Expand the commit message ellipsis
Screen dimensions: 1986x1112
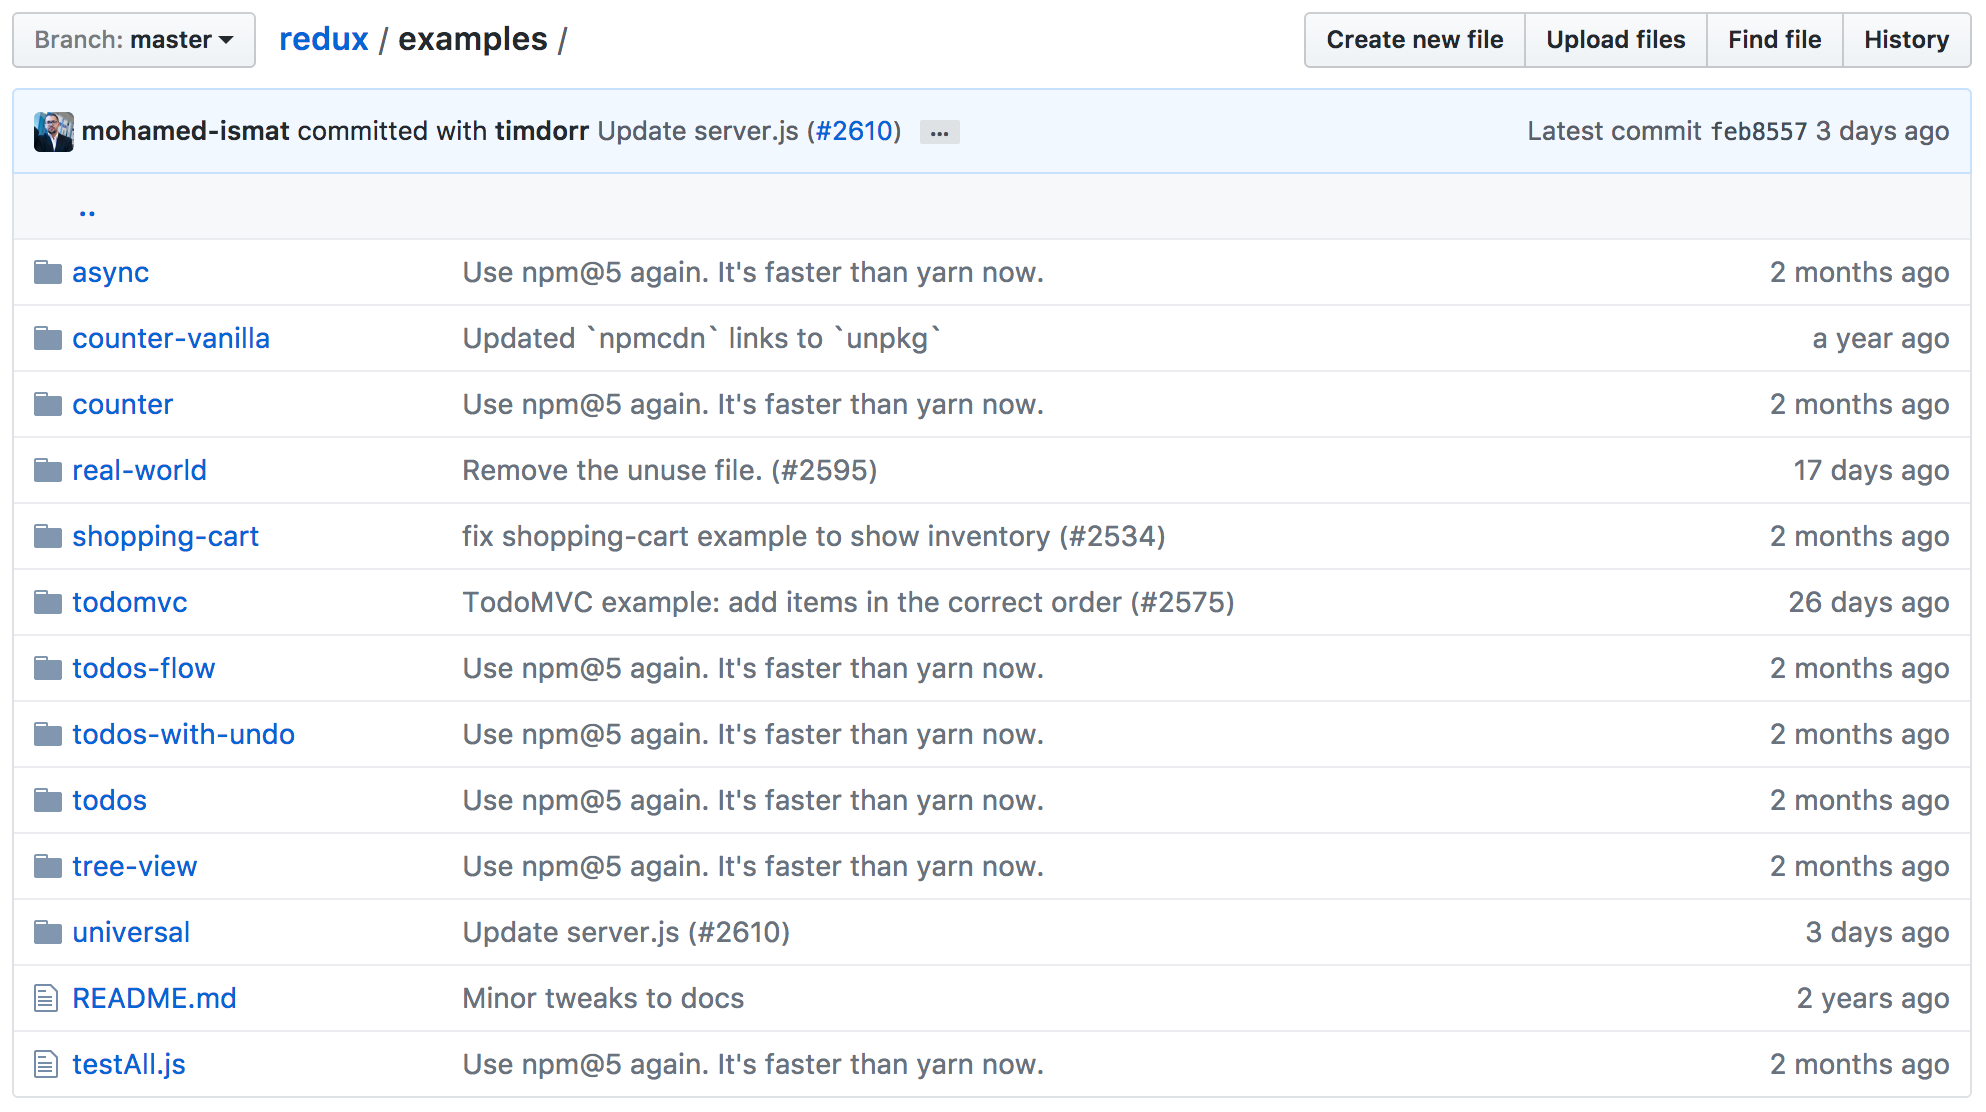[939, 132]
